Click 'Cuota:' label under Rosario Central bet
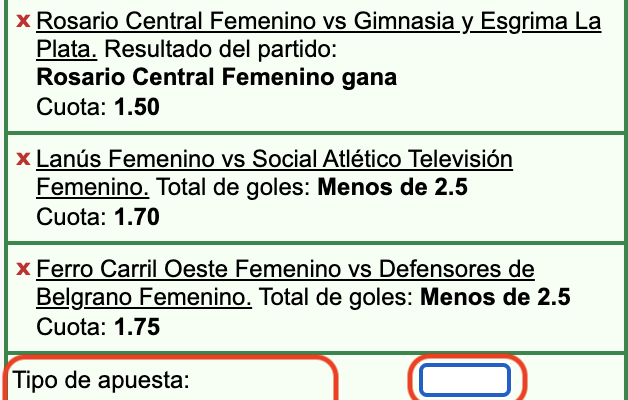Image resolution: width=628 pixels, height=400 pixels. pos(71,105)
